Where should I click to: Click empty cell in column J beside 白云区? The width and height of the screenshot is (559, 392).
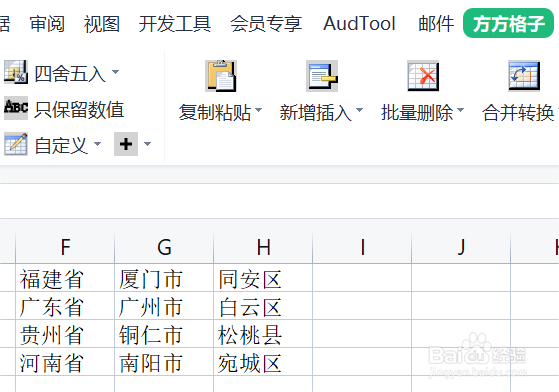[461, 306]
